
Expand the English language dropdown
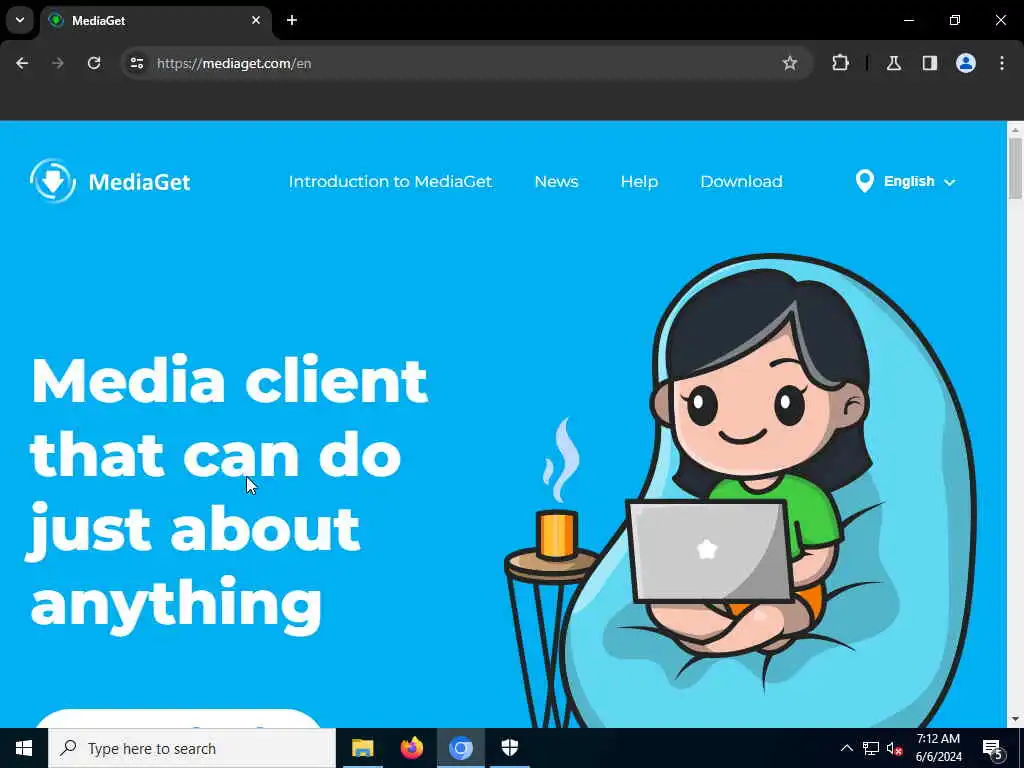pos(920,182)
